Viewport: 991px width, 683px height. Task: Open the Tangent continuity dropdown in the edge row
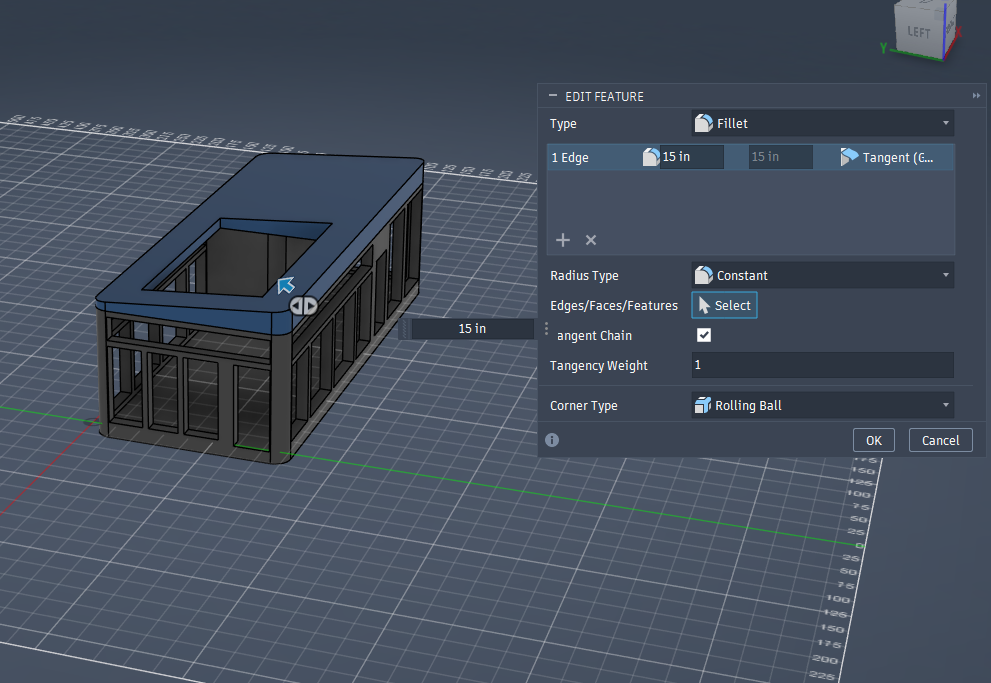tap(886, 157)
